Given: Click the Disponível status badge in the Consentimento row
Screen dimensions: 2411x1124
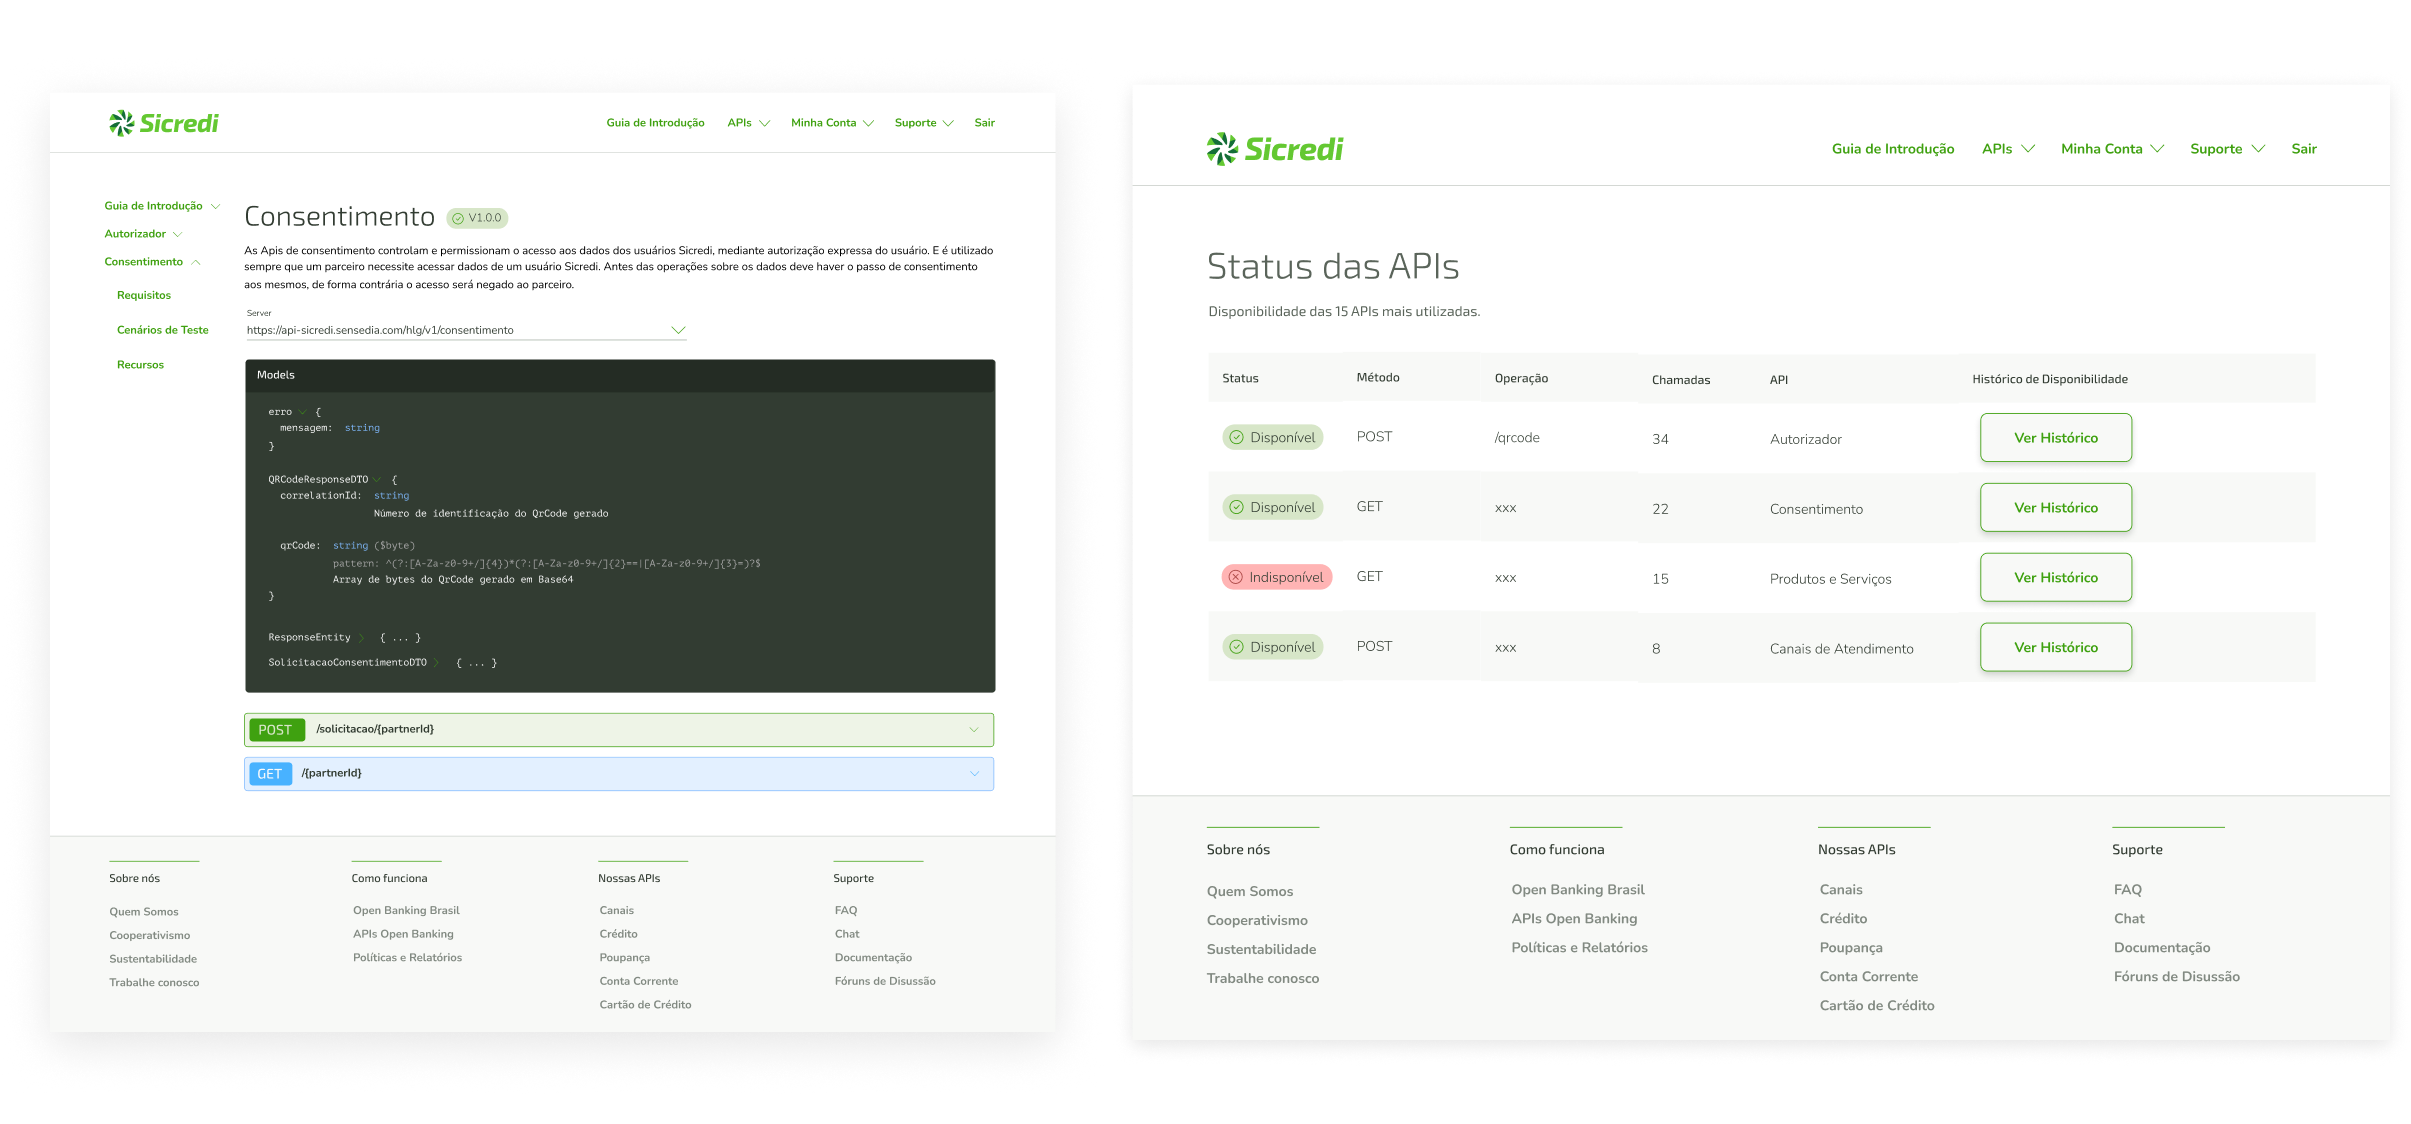Looking at the screenshot, I should pyautogui.click(x=1272, y=507).
